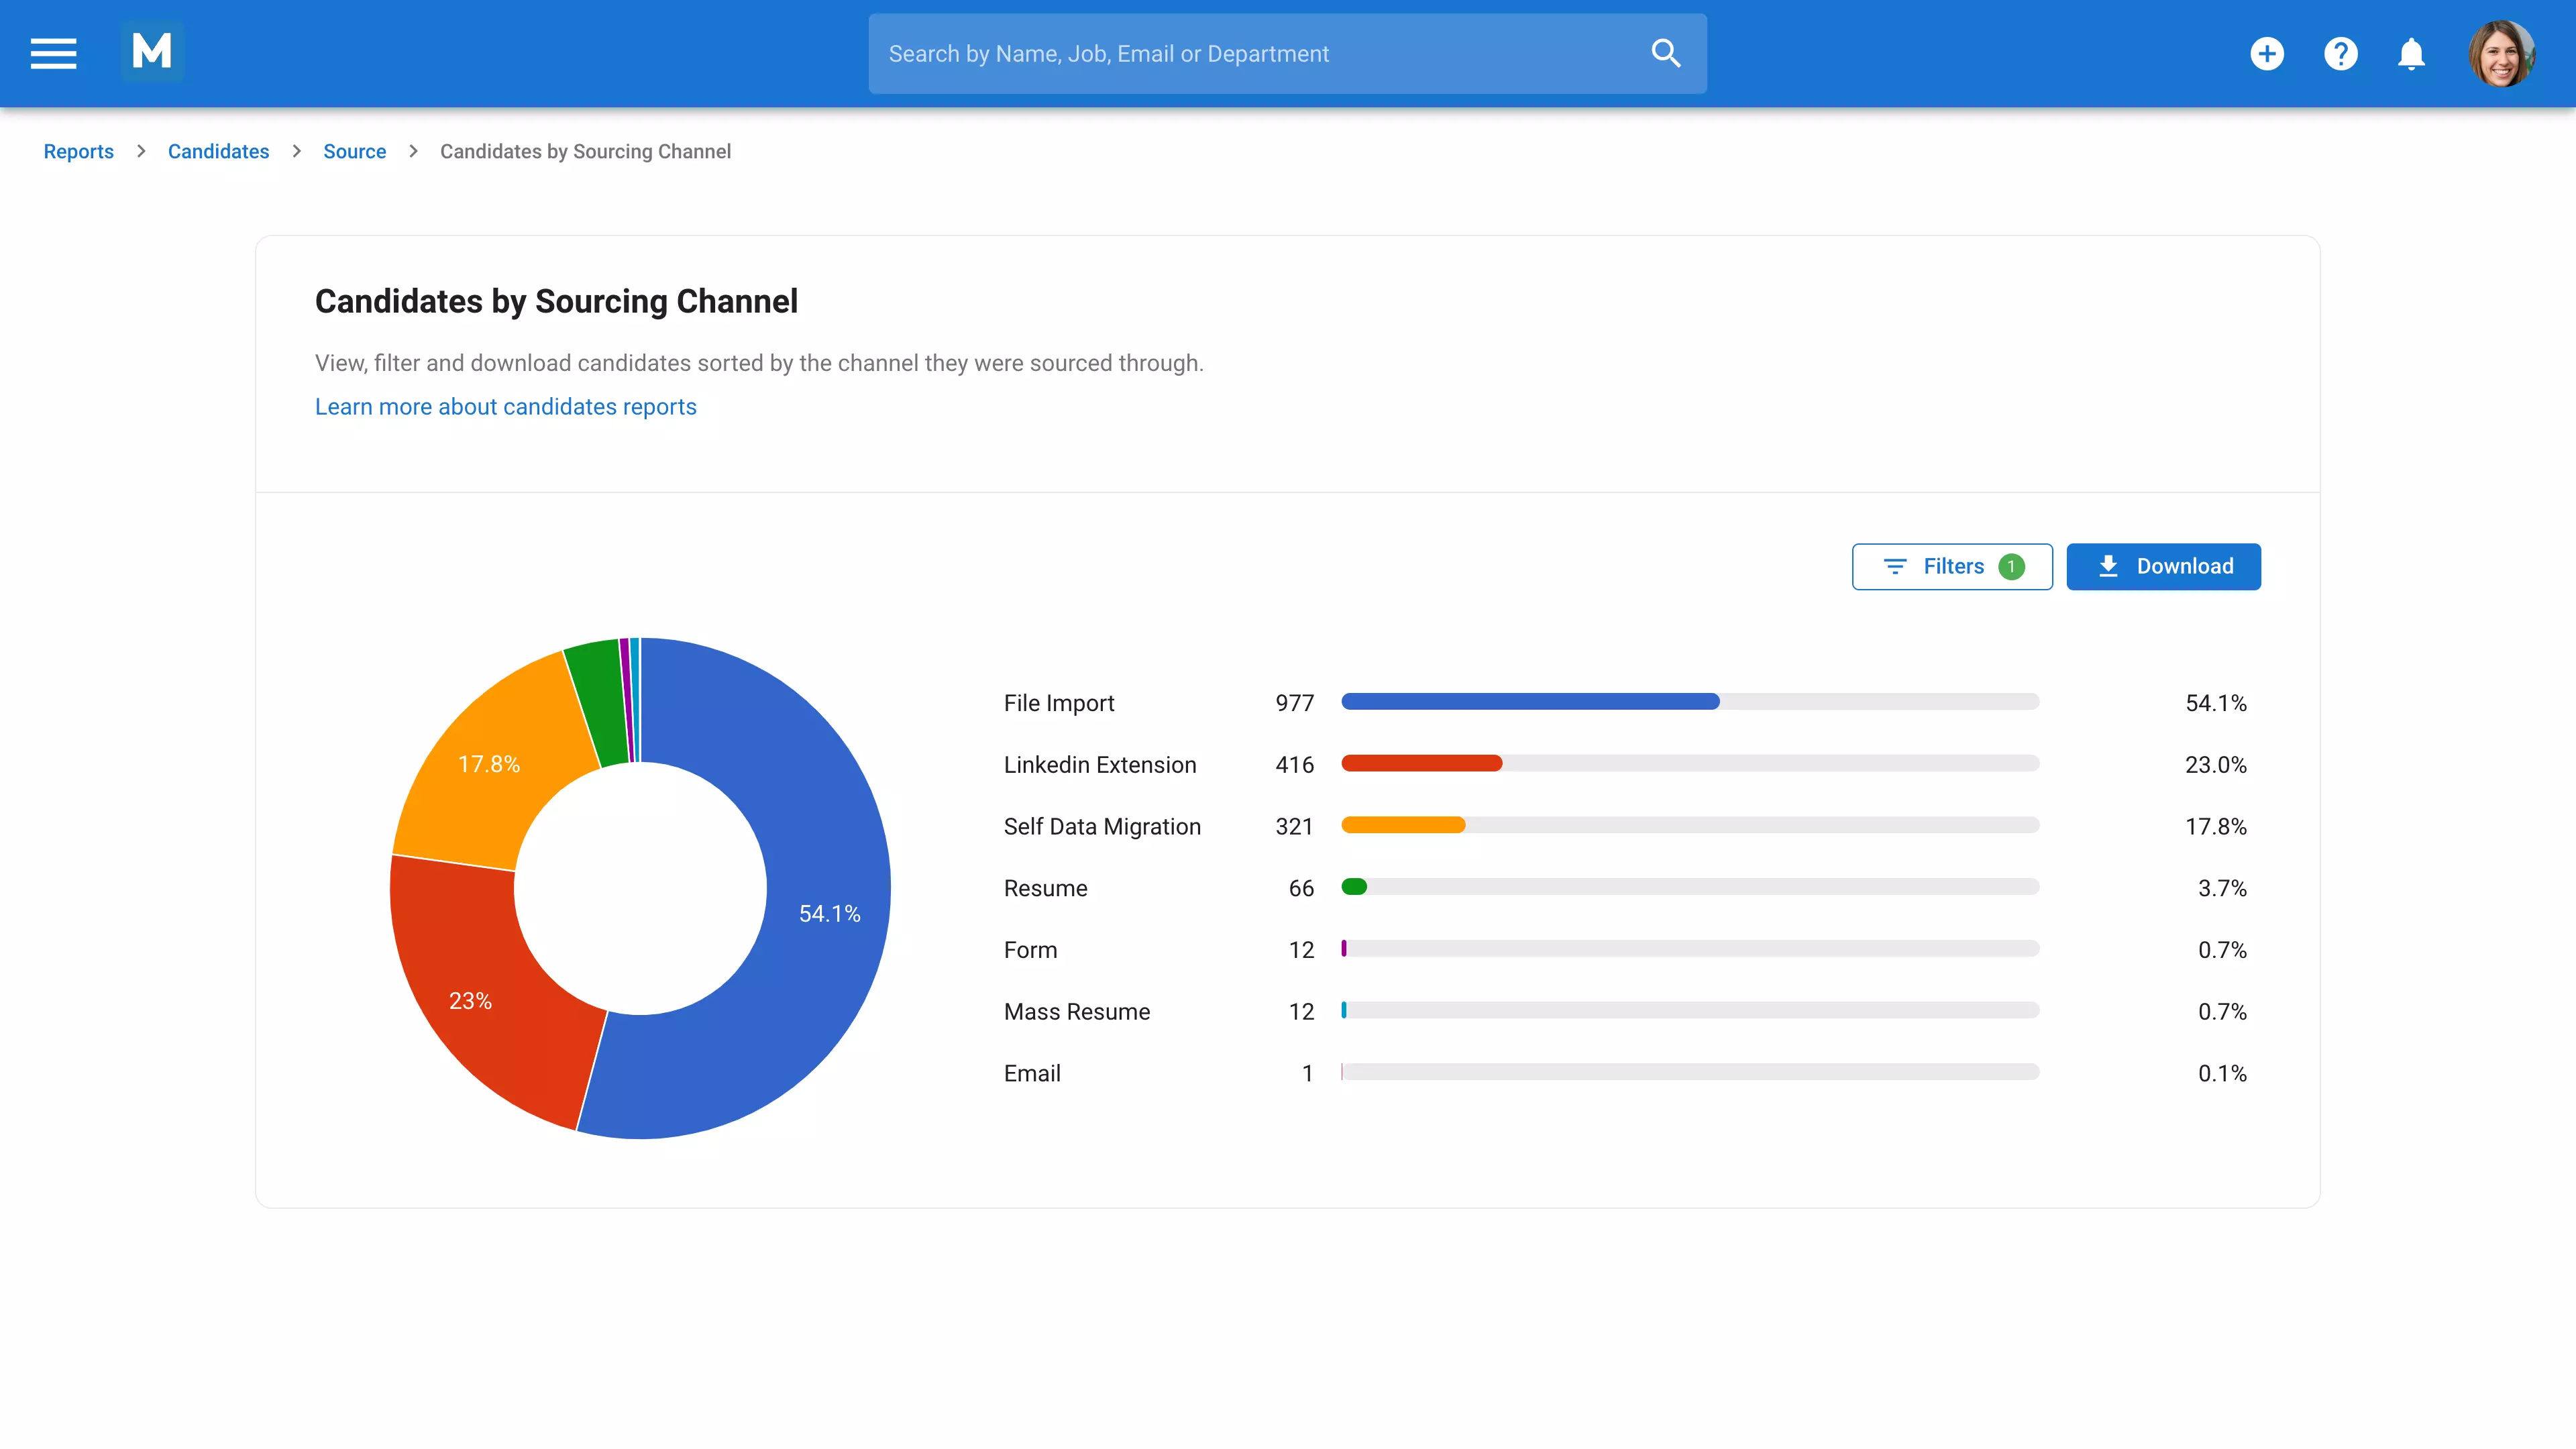2576x1449 pixels.
Task: Go to Candidates breadcrumb
Action: (219, 151)
